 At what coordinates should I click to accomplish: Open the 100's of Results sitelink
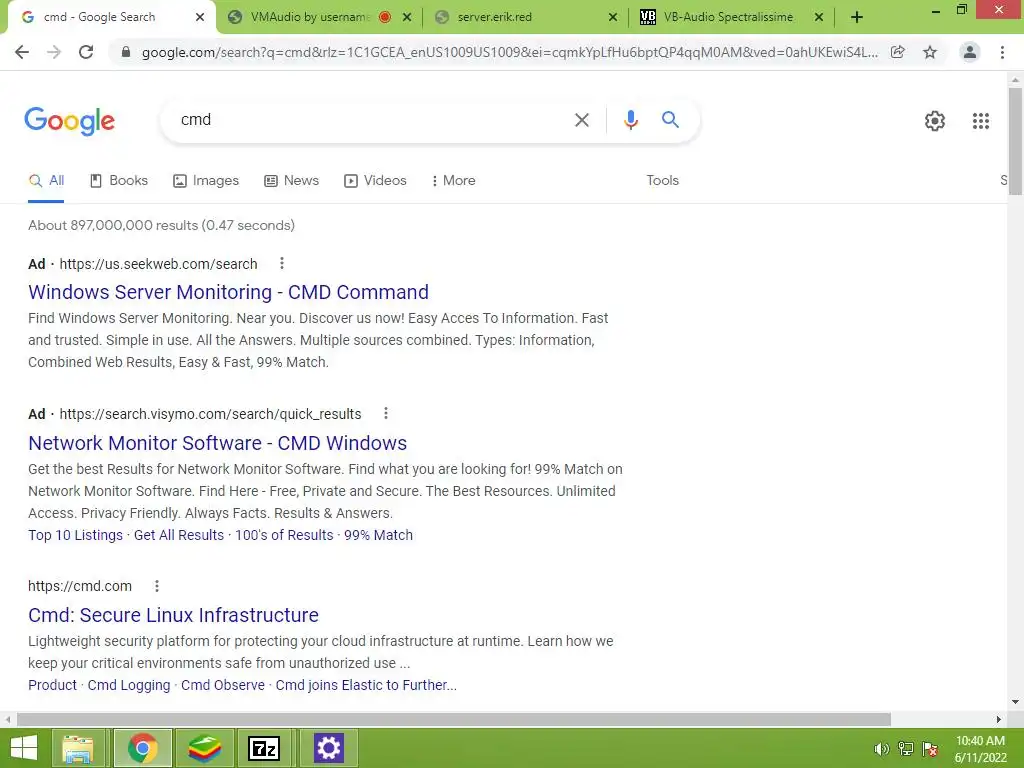(x=284, y=535)
